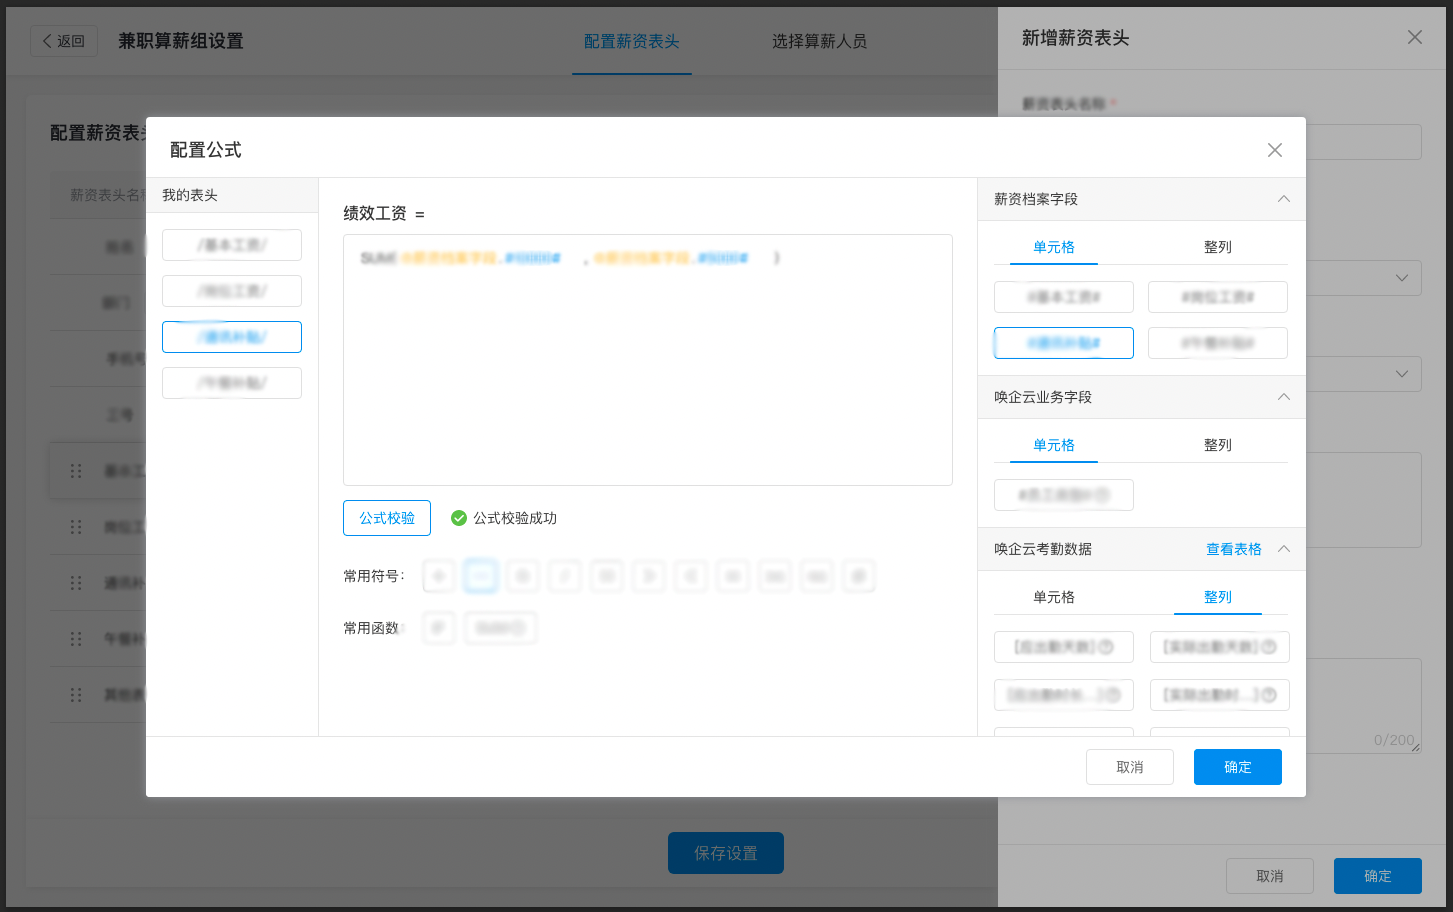Grab drag handle of 午餐补贴 row
1453x912 pixels.
(x=76, y=639)
